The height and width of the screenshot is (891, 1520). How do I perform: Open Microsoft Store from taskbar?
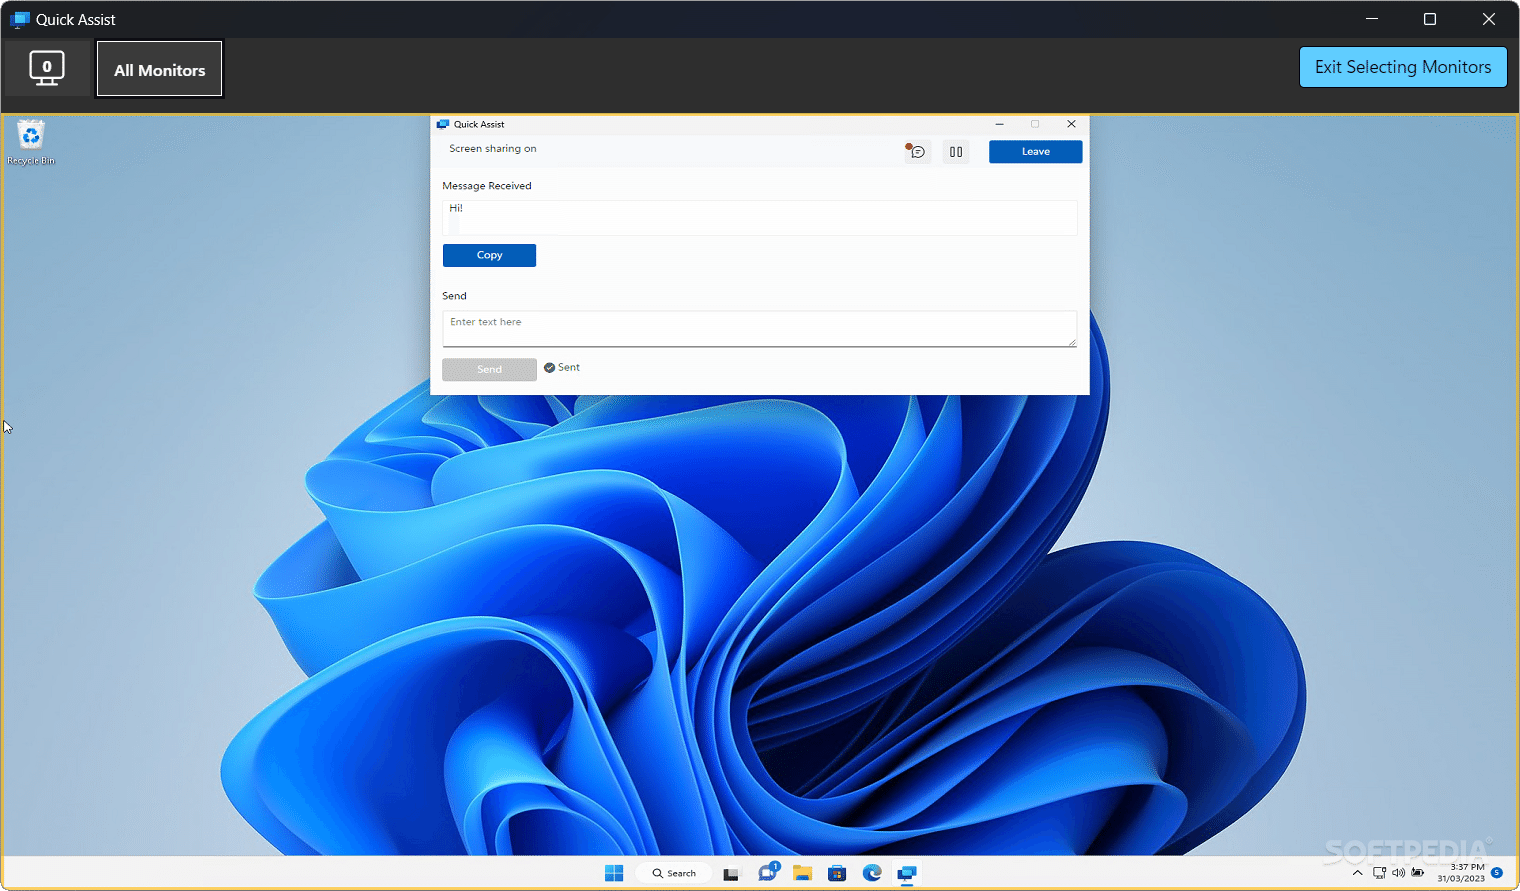tap(837, 873)
